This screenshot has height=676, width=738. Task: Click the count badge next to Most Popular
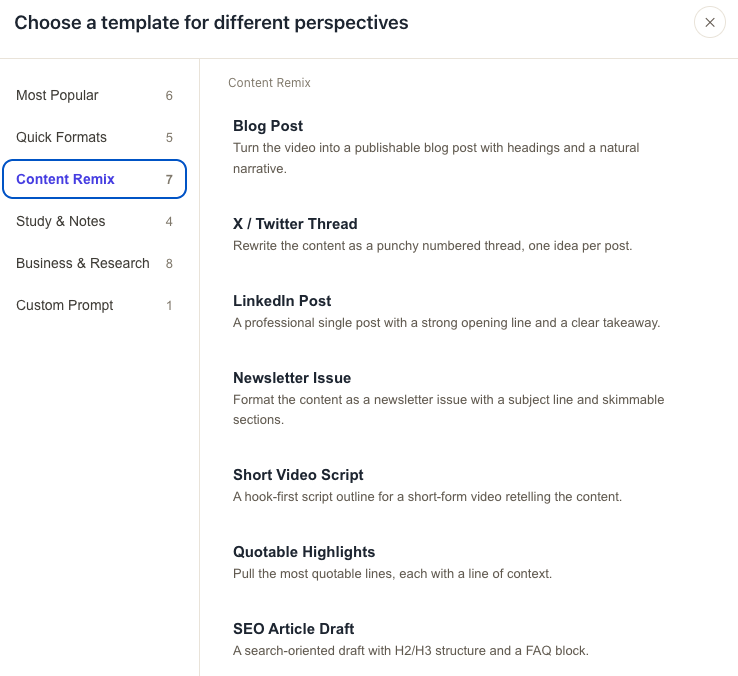(x=169, y=96)
